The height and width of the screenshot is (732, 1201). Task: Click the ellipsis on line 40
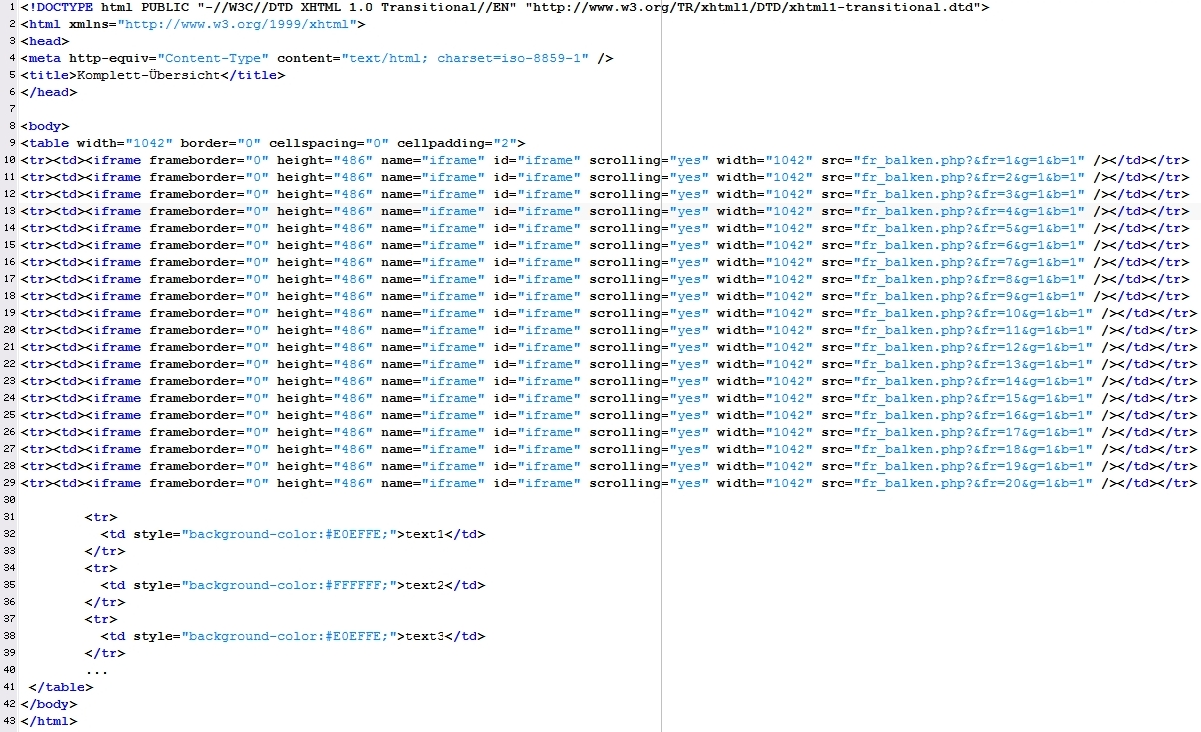(96, 670)
